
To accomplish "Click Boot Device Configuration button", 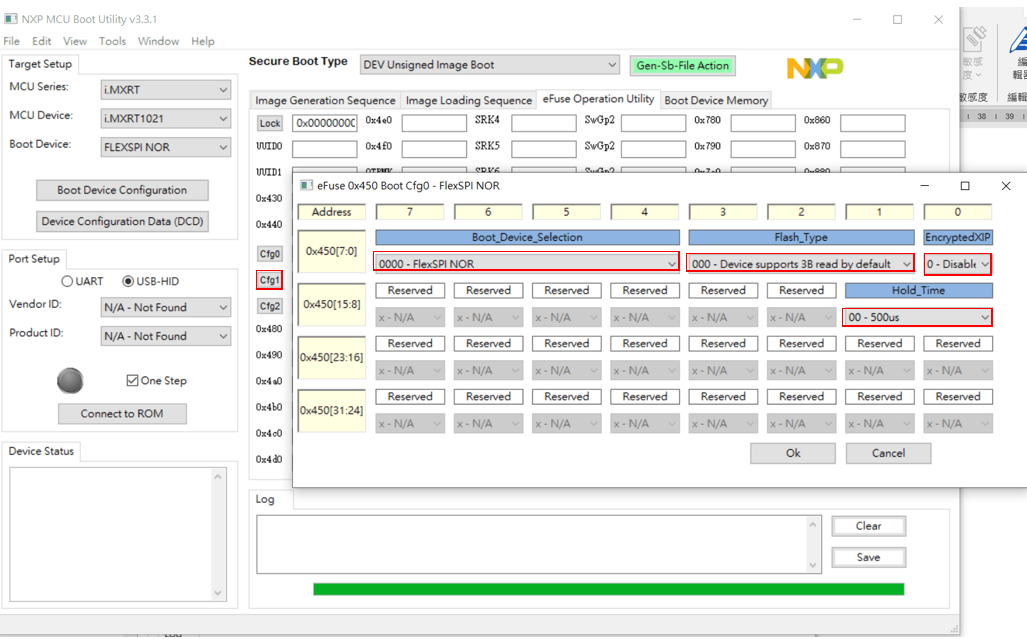I will (x=122, y=190).
